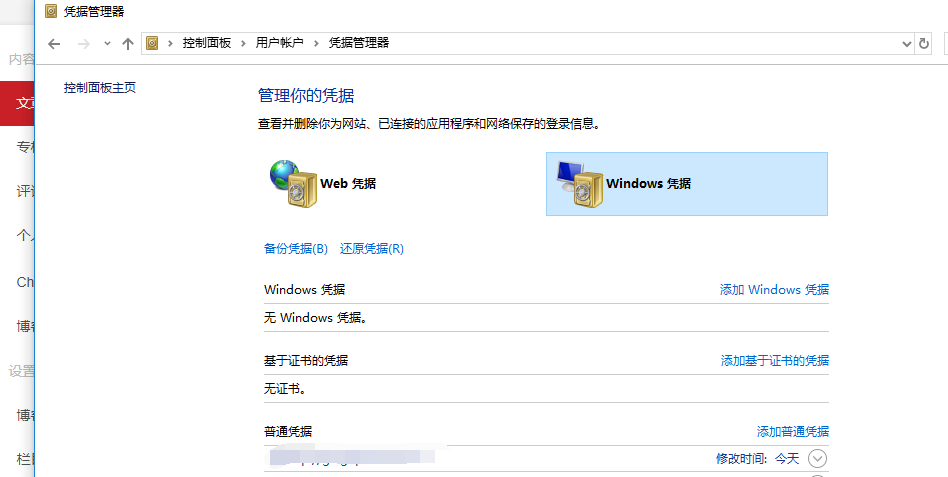The image size is (948, 477).
Task: Click 添加基于证书的凭据 link
Action: pos(774,360)
